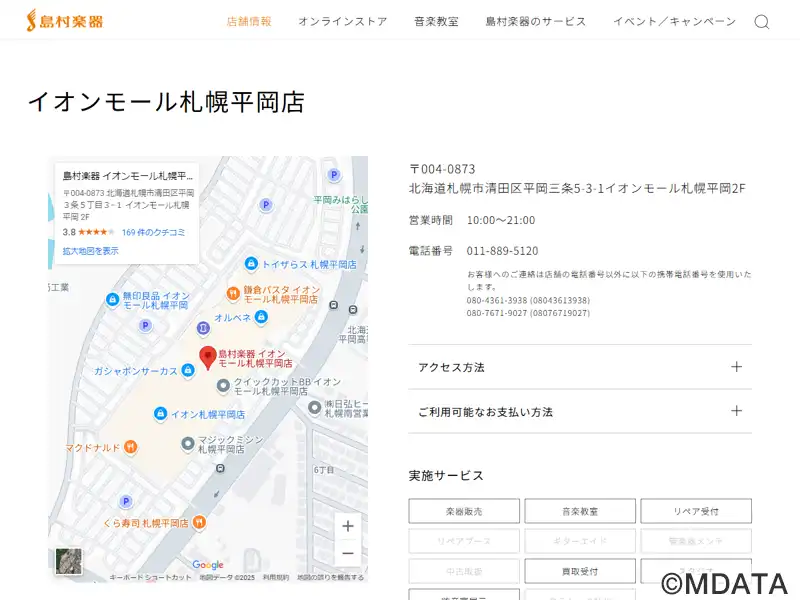
Task: Click the 無印良品 shopping pin icon
Action: [112, 299]
